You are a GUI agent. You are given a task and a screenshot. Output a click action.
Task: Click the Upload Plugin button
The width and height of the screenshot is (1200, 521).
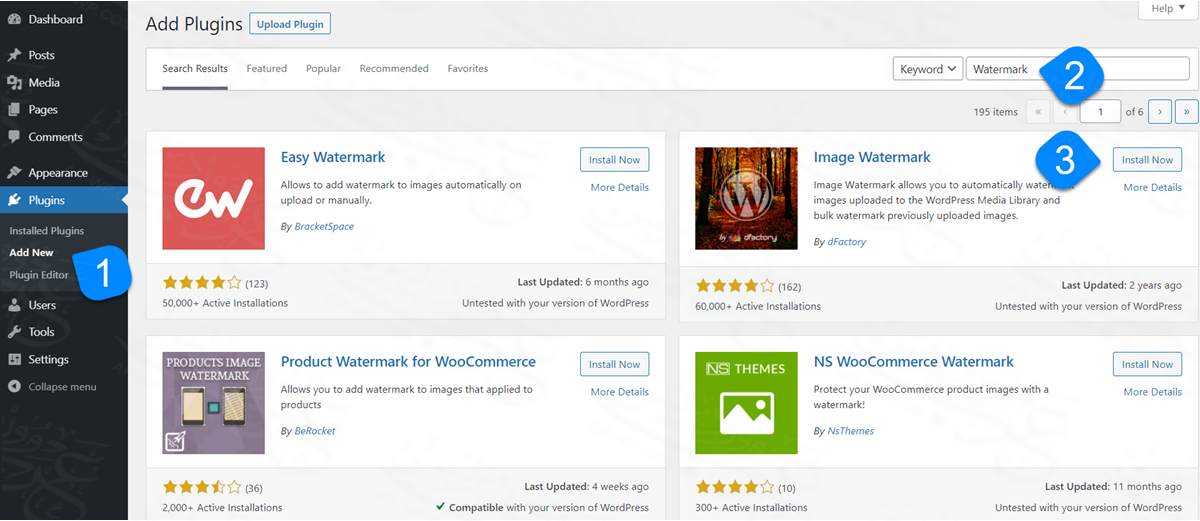[288, 24]
